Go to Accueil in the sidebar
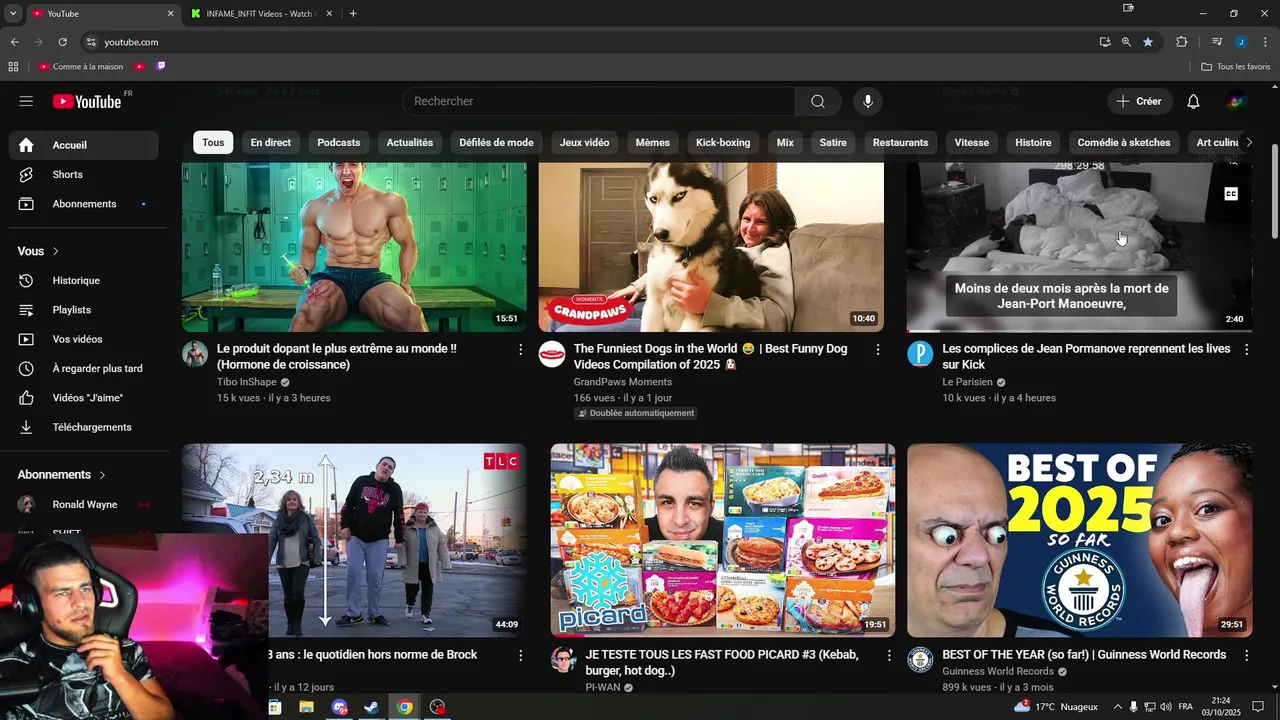The height and width of the screenshot is (720, 1280). (x=85, y=145)
